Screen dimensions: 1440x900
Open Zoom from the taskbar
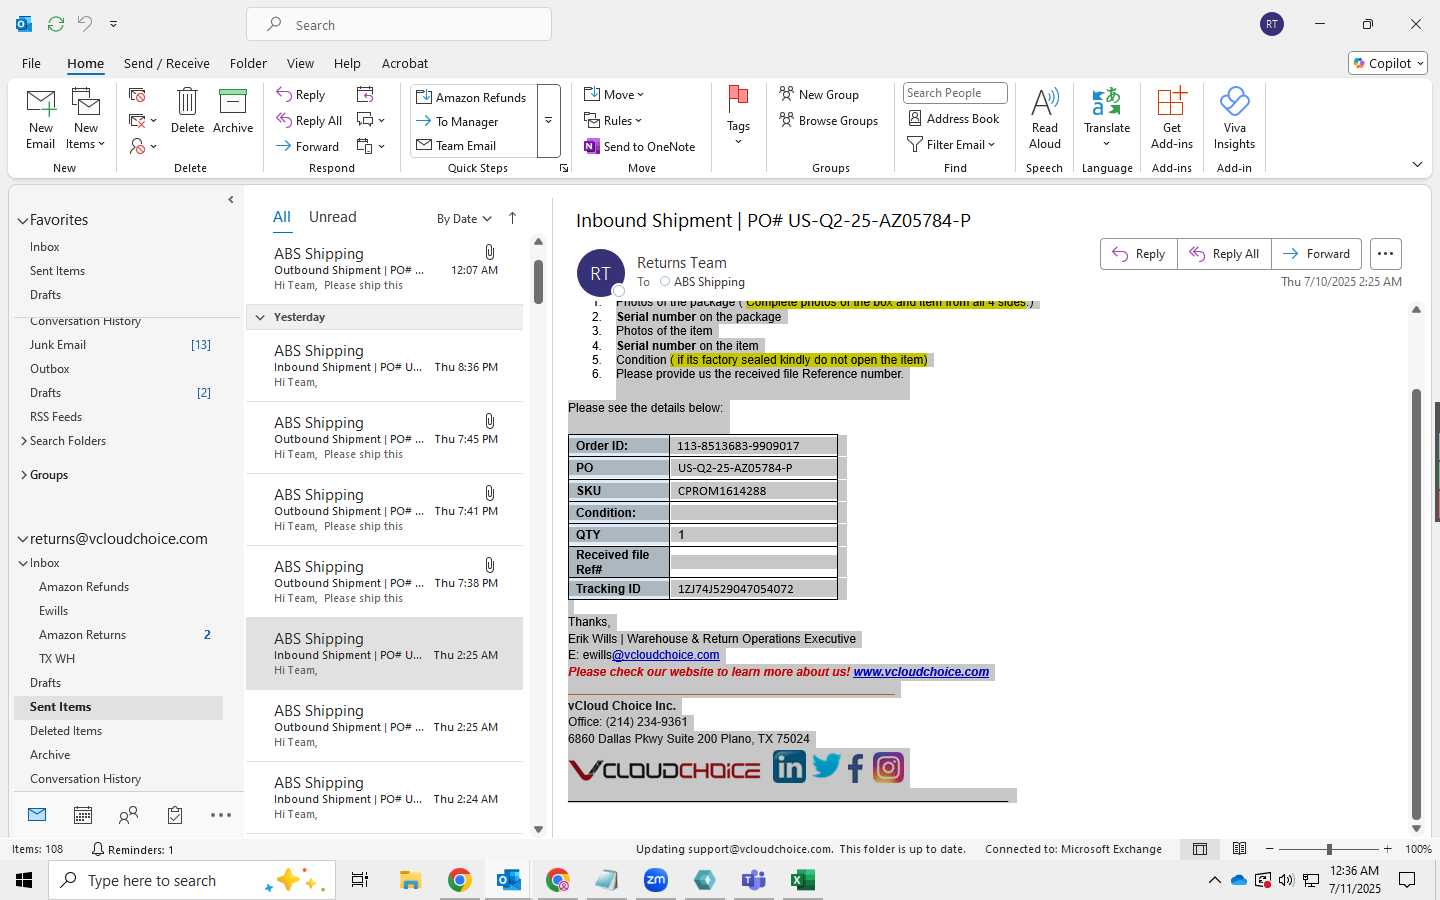(656, 880)
